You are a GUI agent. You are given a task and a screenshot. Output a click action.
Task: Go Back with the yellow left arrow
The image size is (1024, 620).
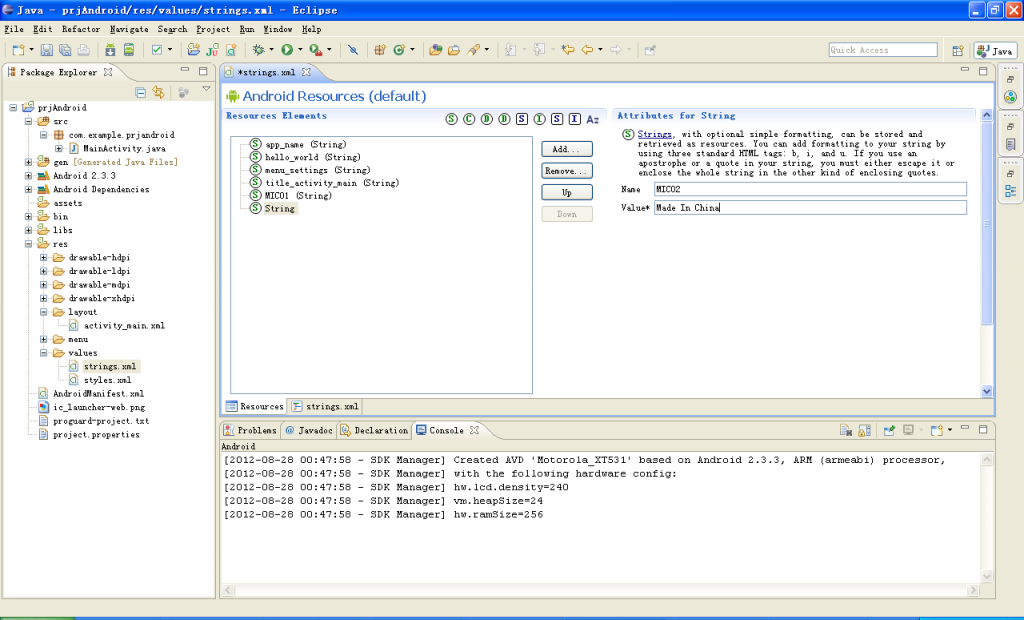tap(587, 50)
